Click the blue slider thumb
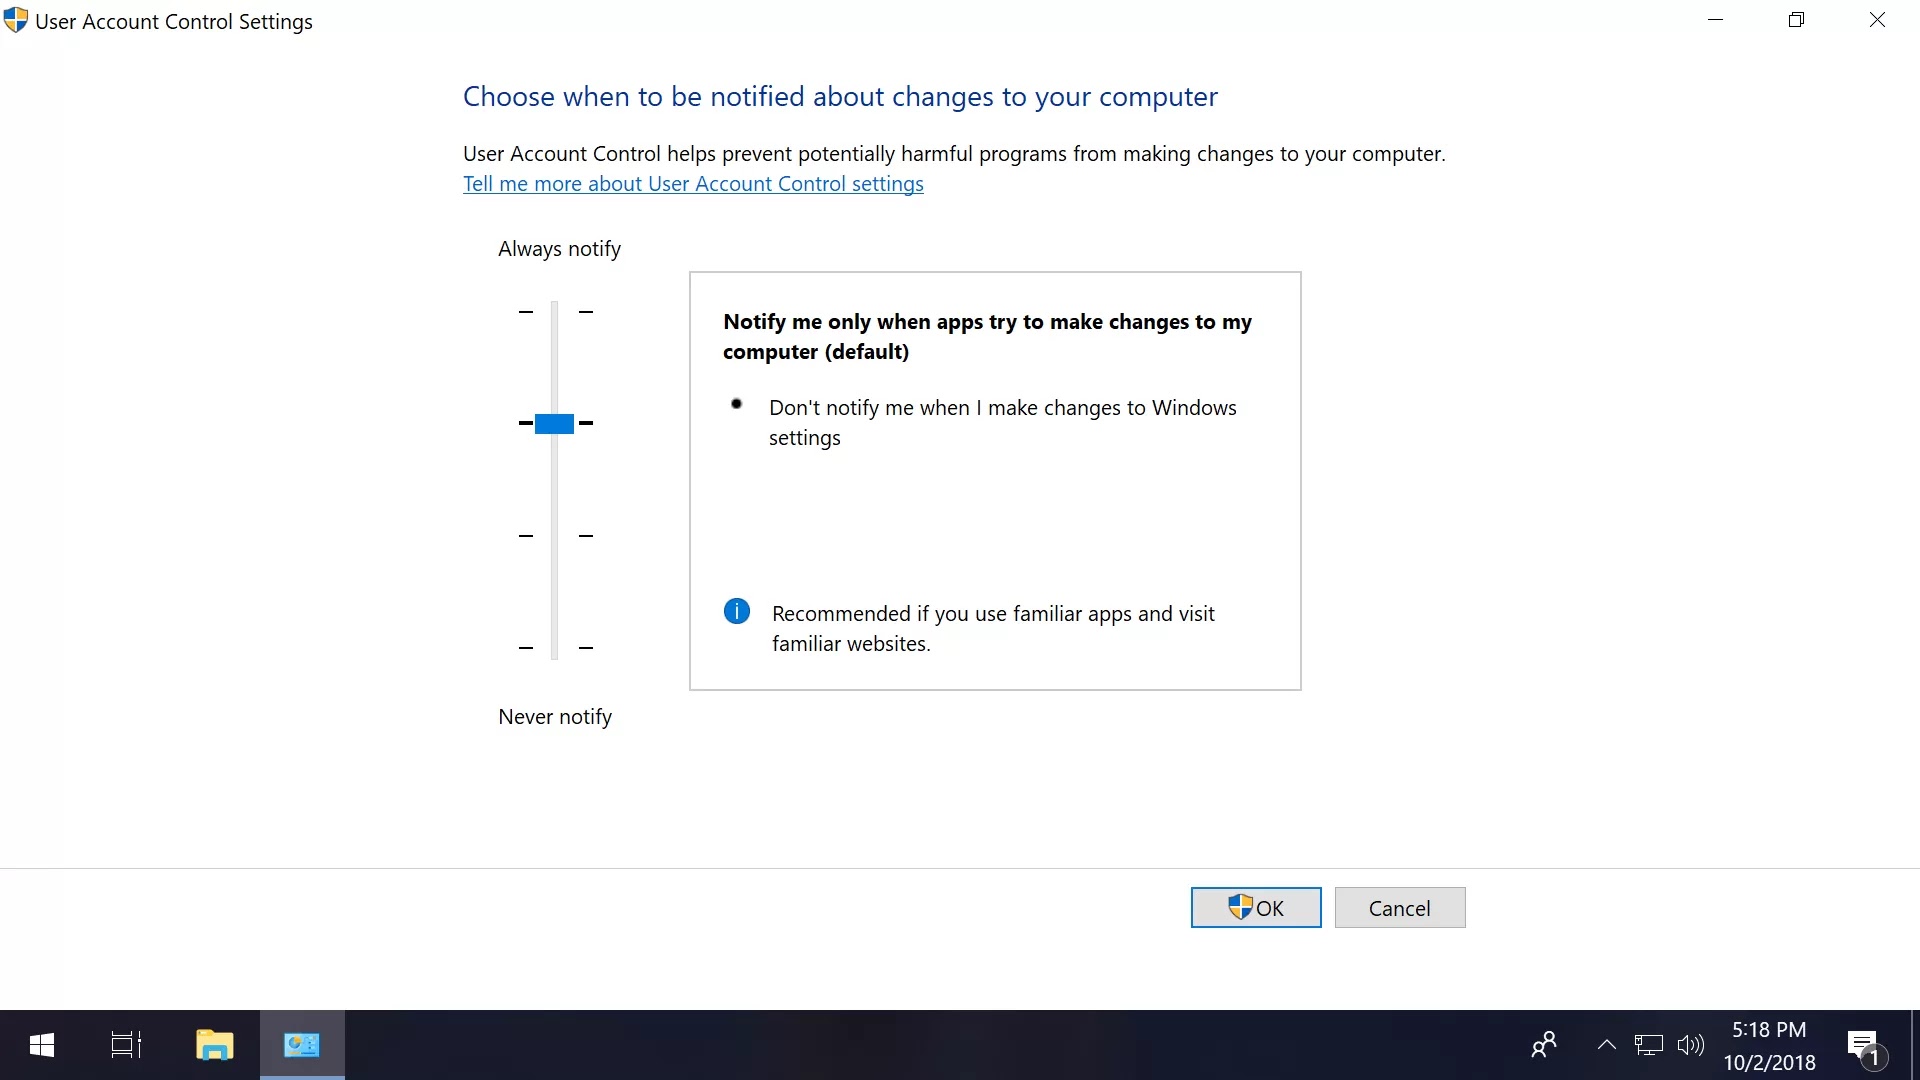This screenshot has width=1920, height=1080. (x=554, y=423)
